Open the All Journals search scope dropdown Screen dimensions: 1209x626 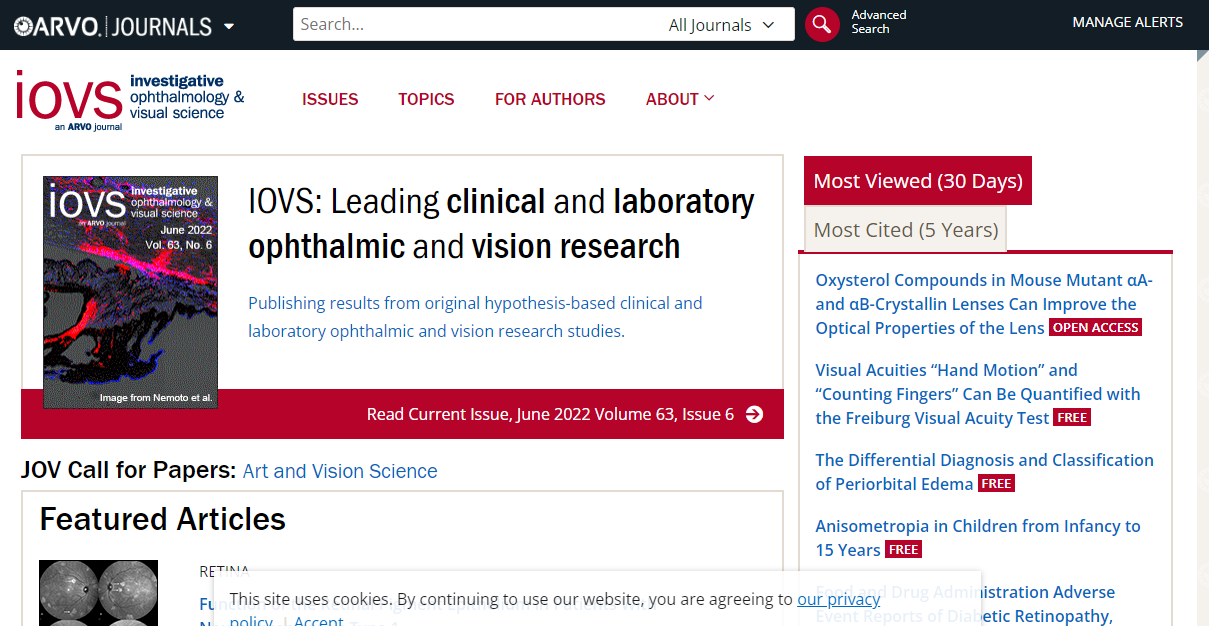point(721,25)
